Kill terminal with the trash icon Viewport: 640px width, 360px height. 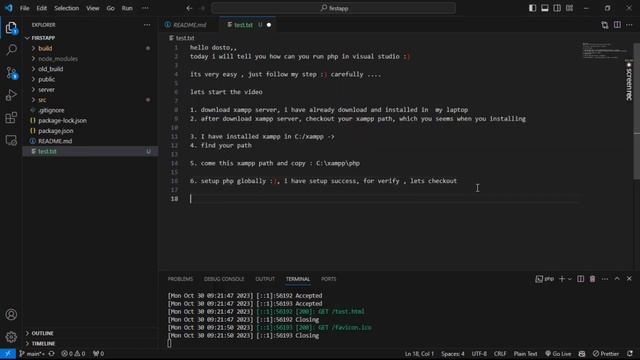point(592,279)
